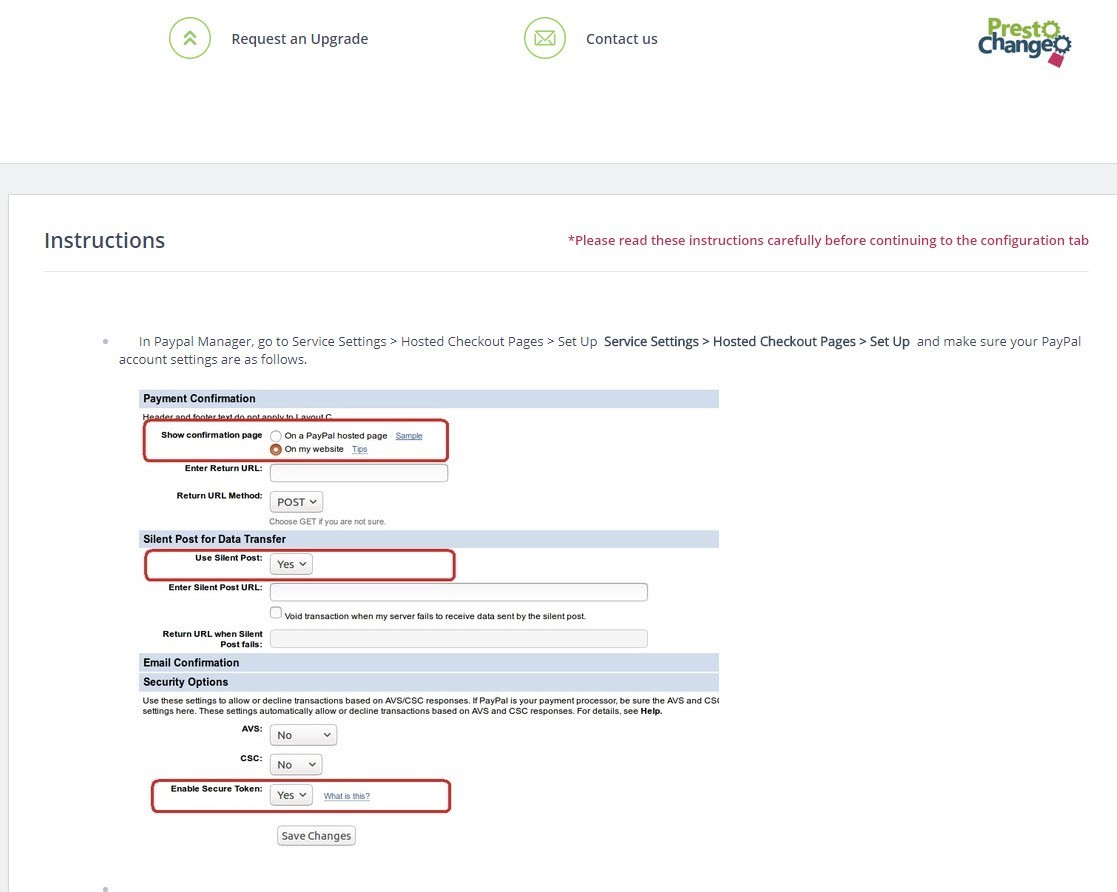Open the Enable Secure Token dropdown

[291, 795]
